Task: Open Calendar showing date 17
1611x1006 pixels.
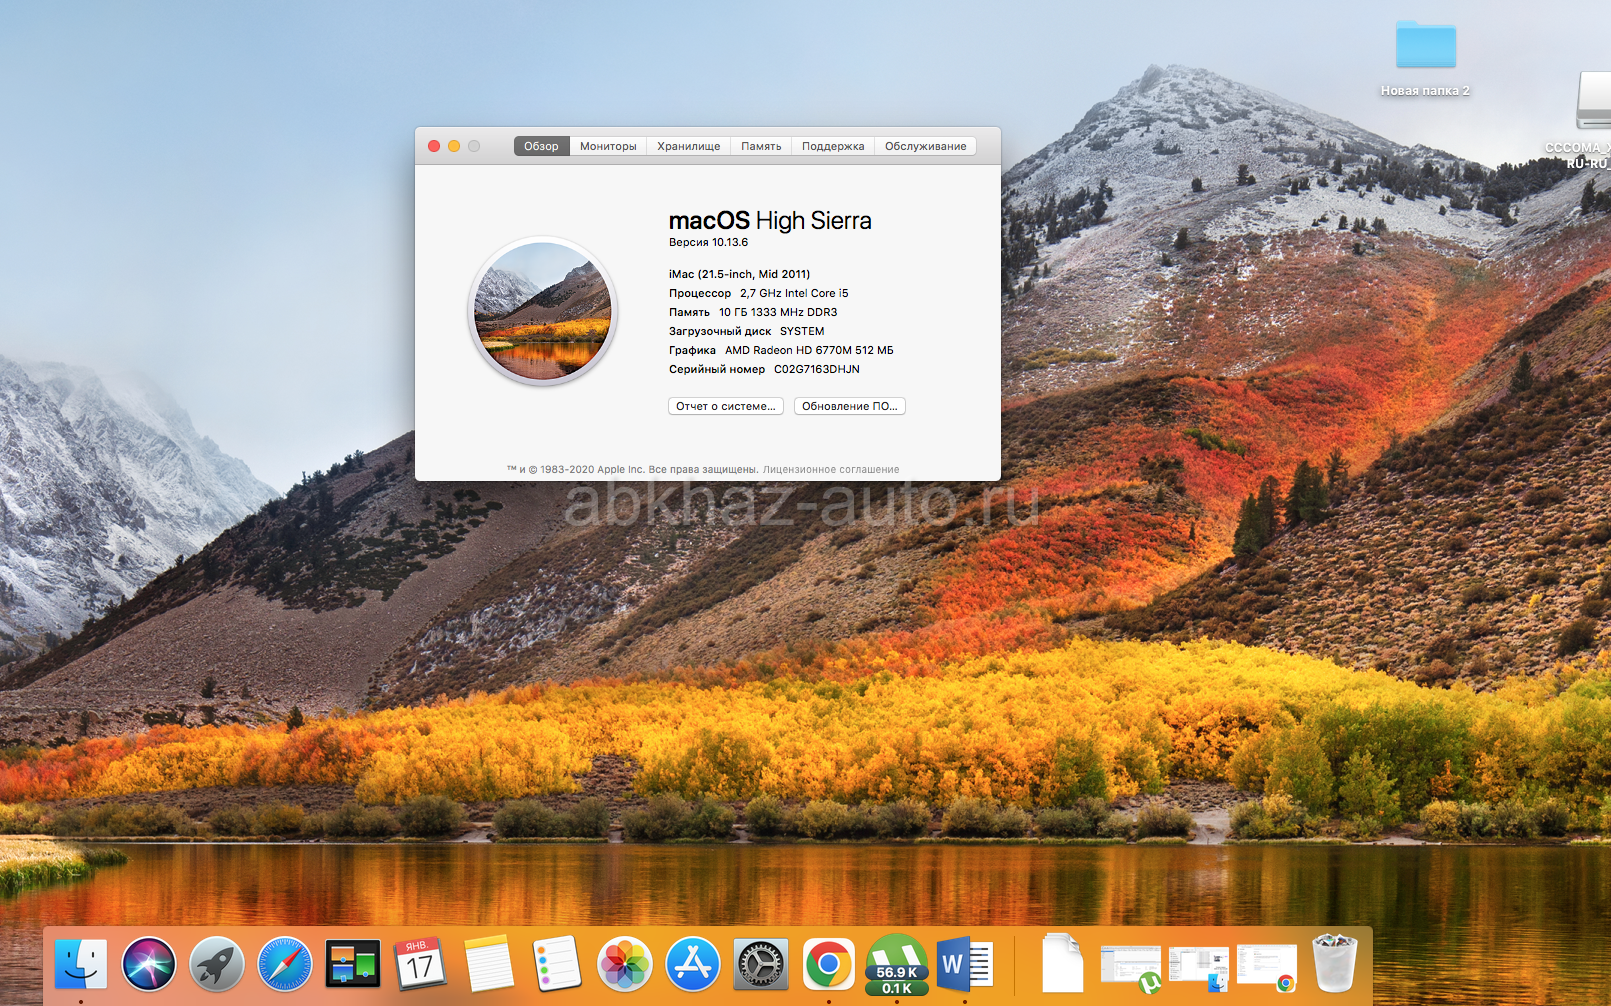Action: click(x=421, y=964)
